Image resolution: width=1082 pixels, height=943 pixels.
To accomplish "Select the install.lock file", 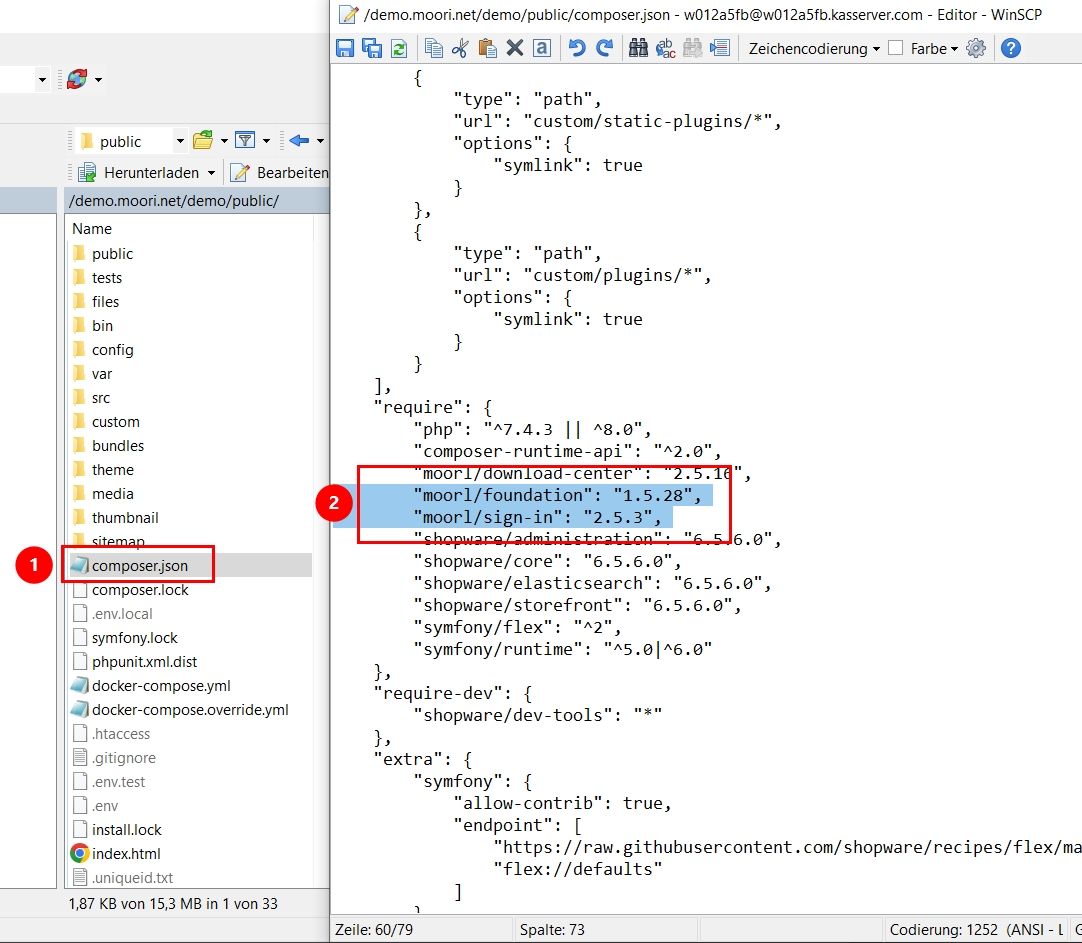I will pos(126,829).
